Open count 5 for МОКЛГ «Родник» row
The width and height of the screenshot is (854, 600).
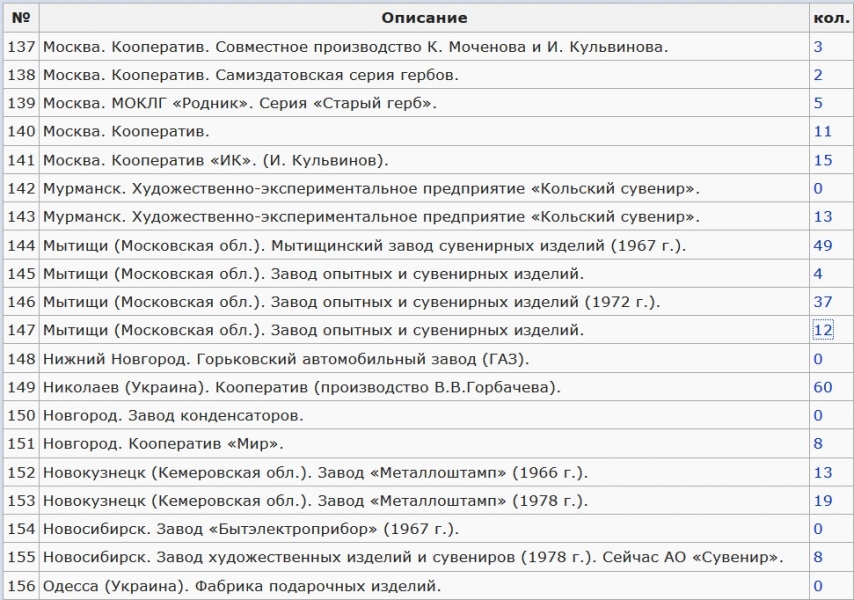point(818,103)
